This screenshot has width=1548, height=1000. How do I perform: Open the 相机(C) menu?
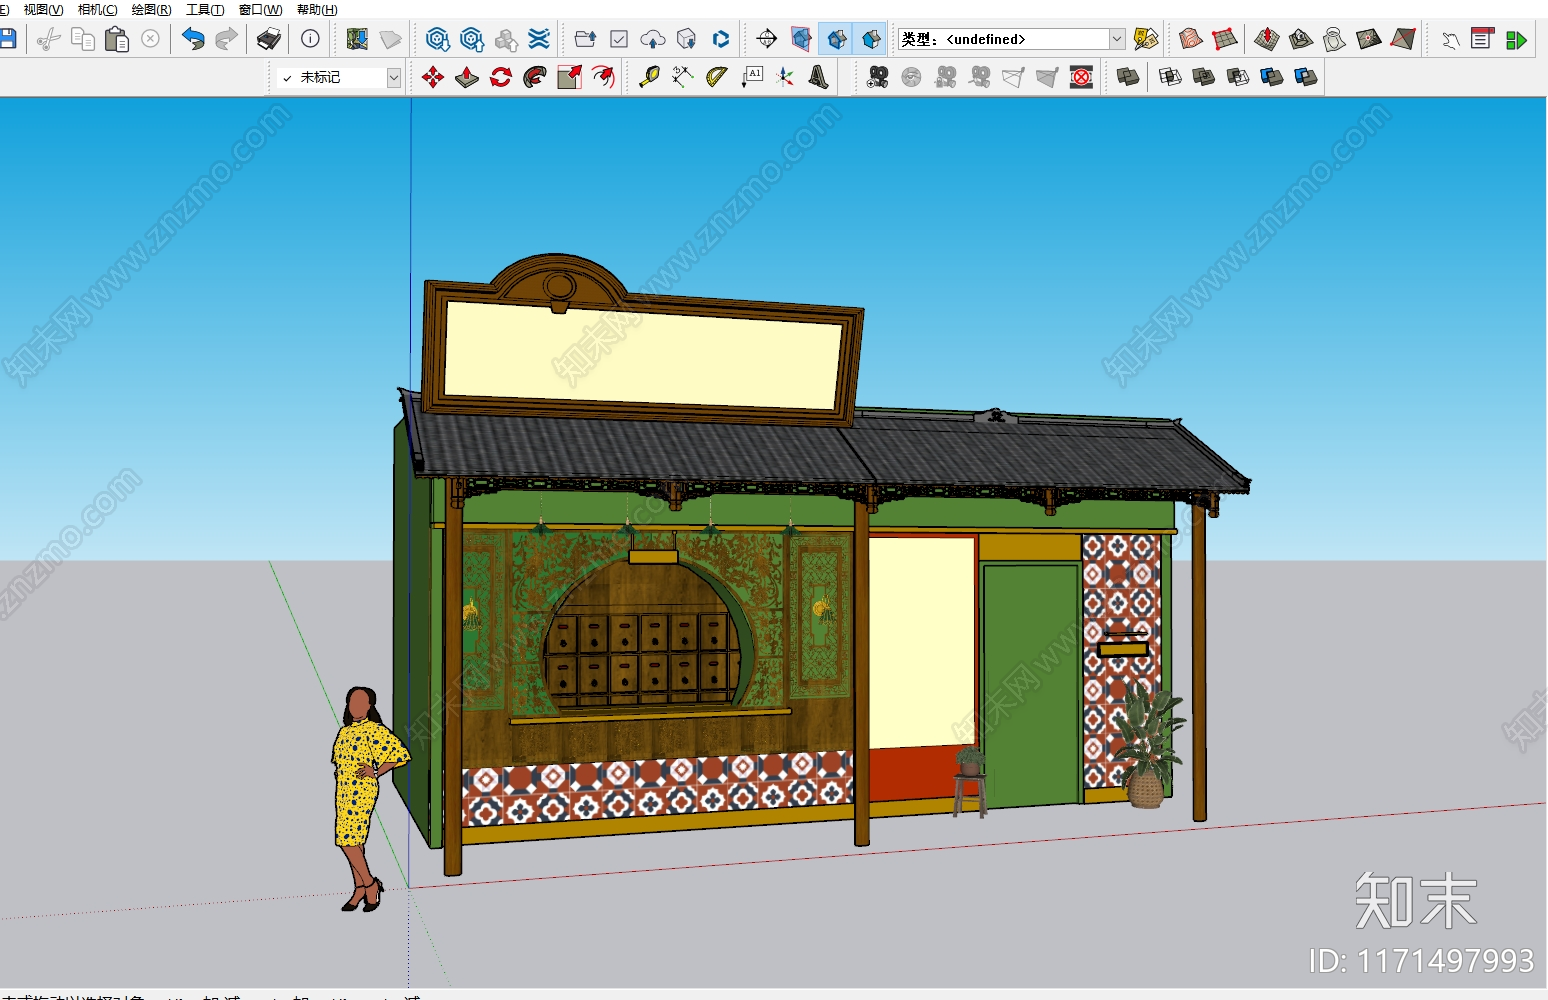pyautogui.click(x=97, y=9)
